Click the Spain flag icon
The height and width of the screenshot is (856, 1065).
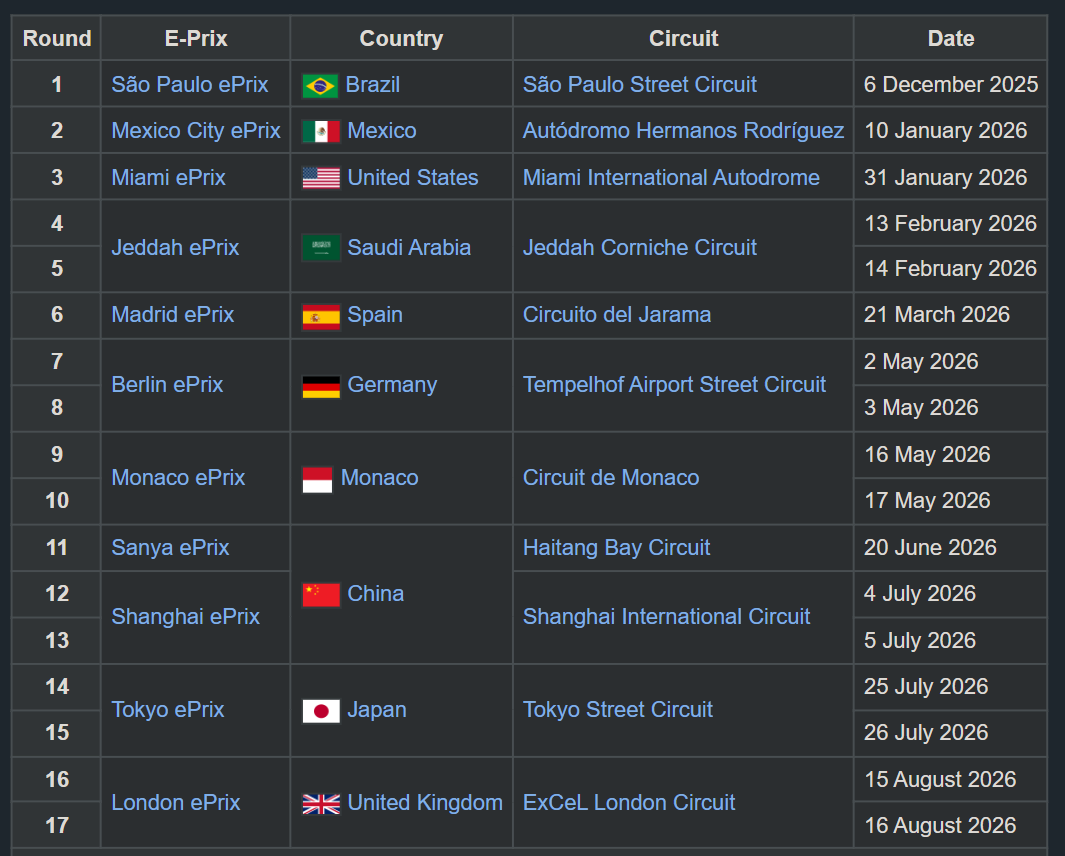[x=321, y=317]
